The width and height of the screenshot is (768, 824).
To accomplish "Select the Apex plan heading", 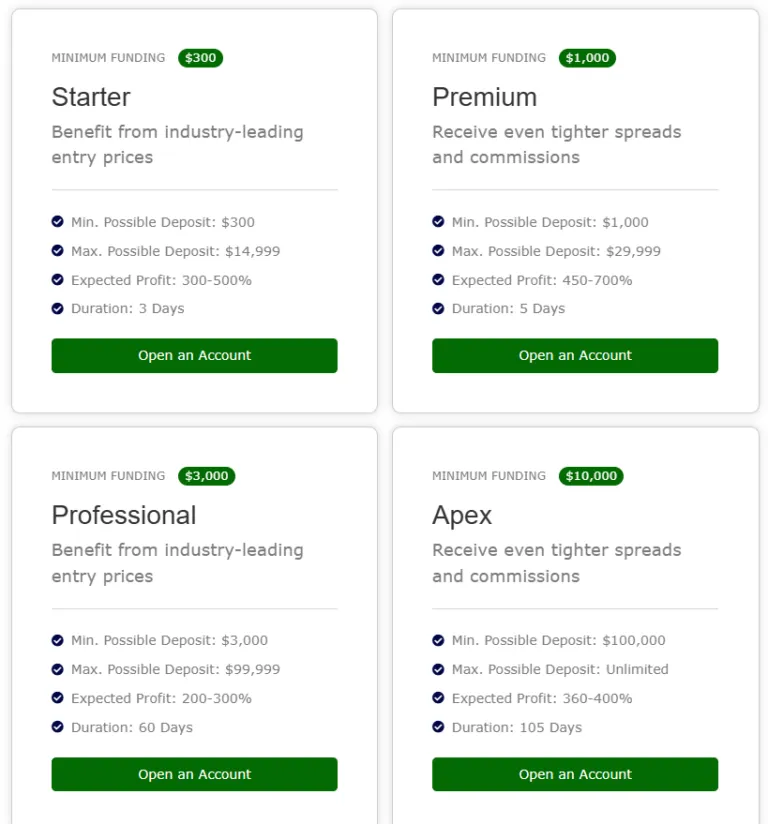I will pyautogui.click(x=462, y=515).
